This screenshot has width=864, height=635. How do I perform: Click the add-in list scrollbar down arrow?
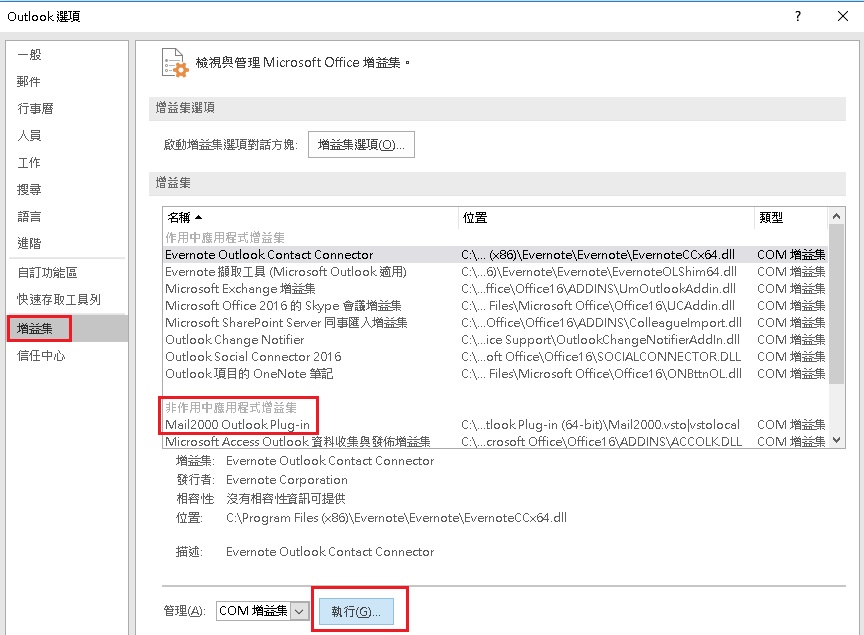837,440
